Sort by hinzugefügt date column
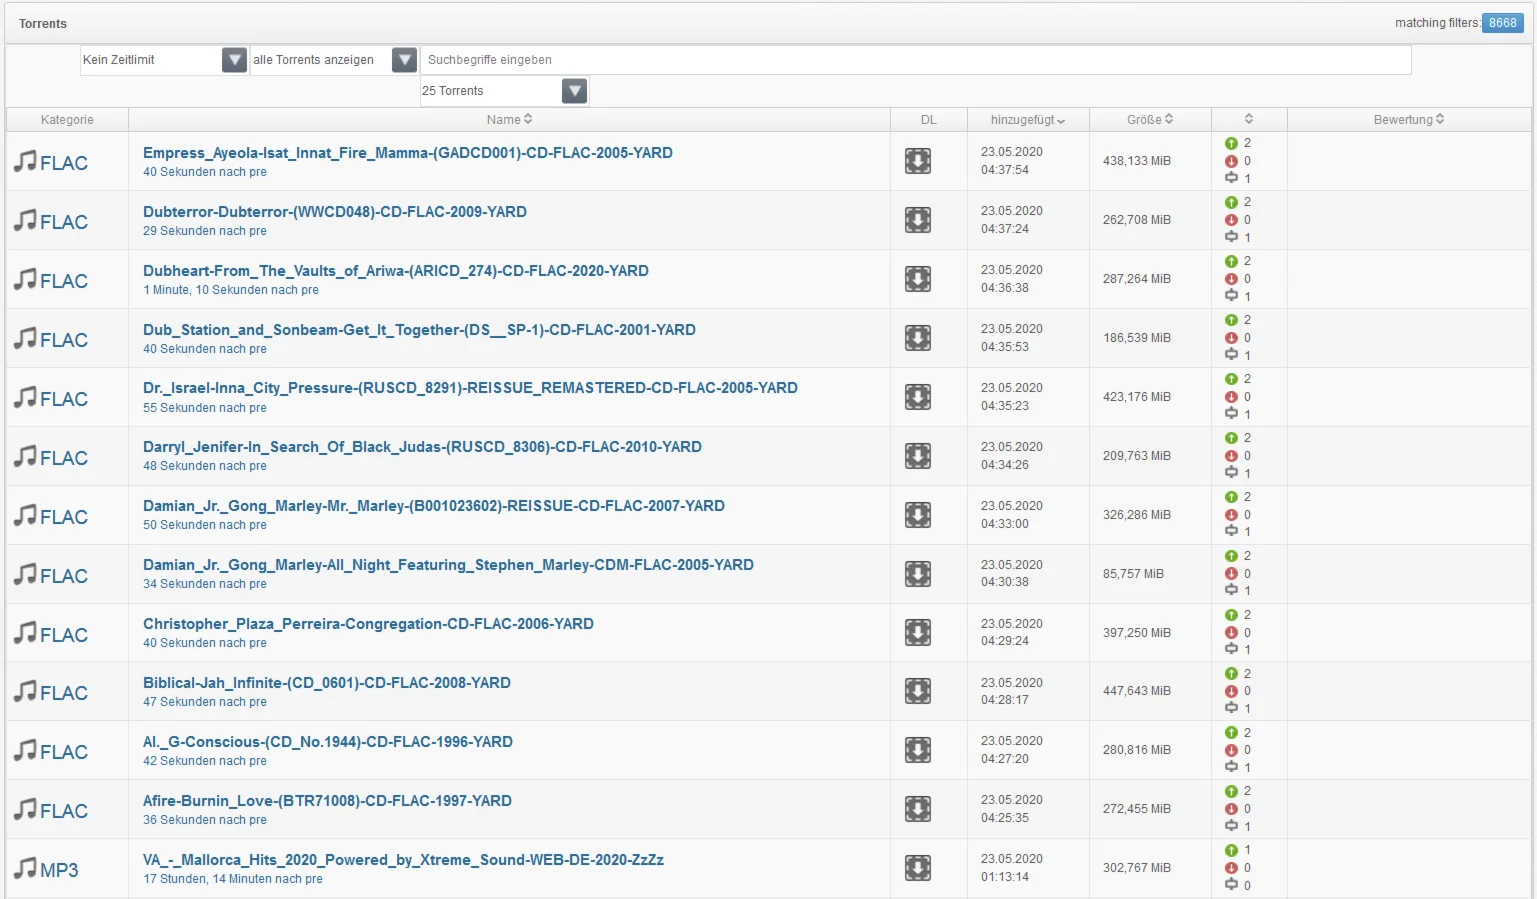1537x899 pixels. (1027, 120)
